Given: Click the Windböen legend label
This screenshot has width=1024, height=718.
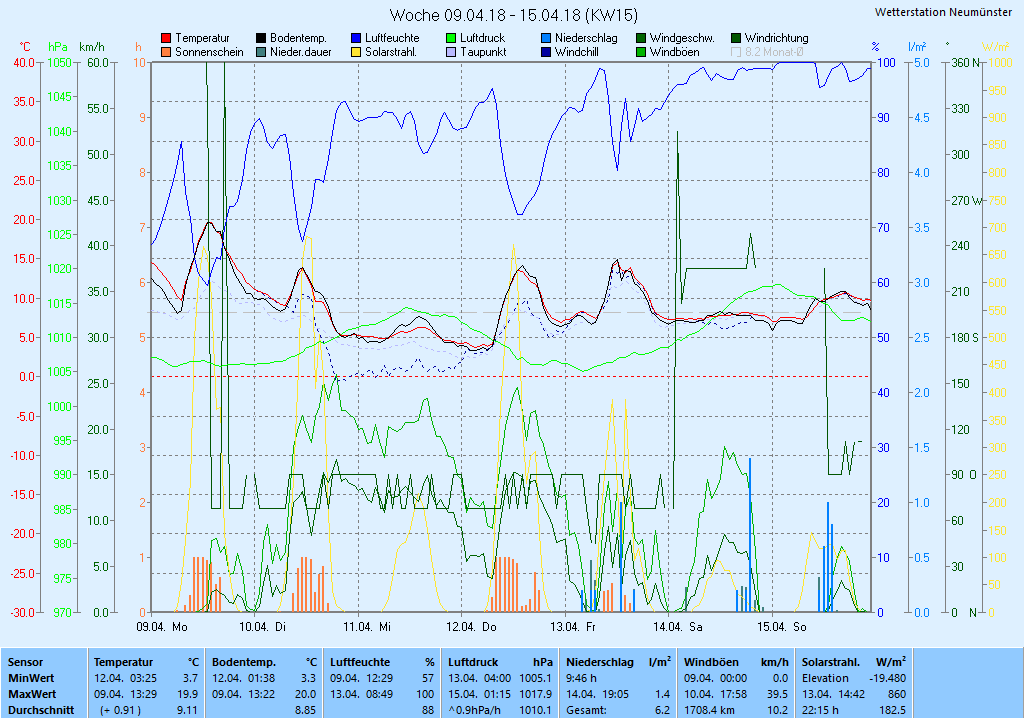Looking at the screenshot, I should (x=673, y=52).
